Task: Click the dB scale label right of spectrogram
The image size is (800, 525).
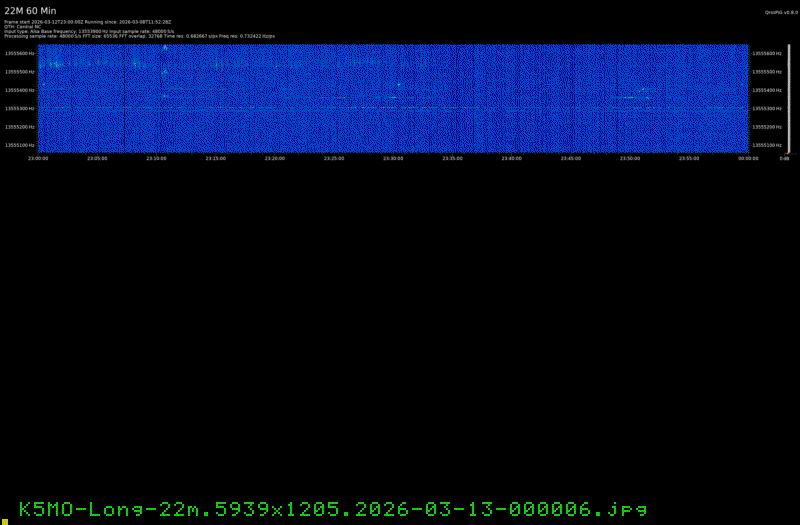Action: point(785,158)
